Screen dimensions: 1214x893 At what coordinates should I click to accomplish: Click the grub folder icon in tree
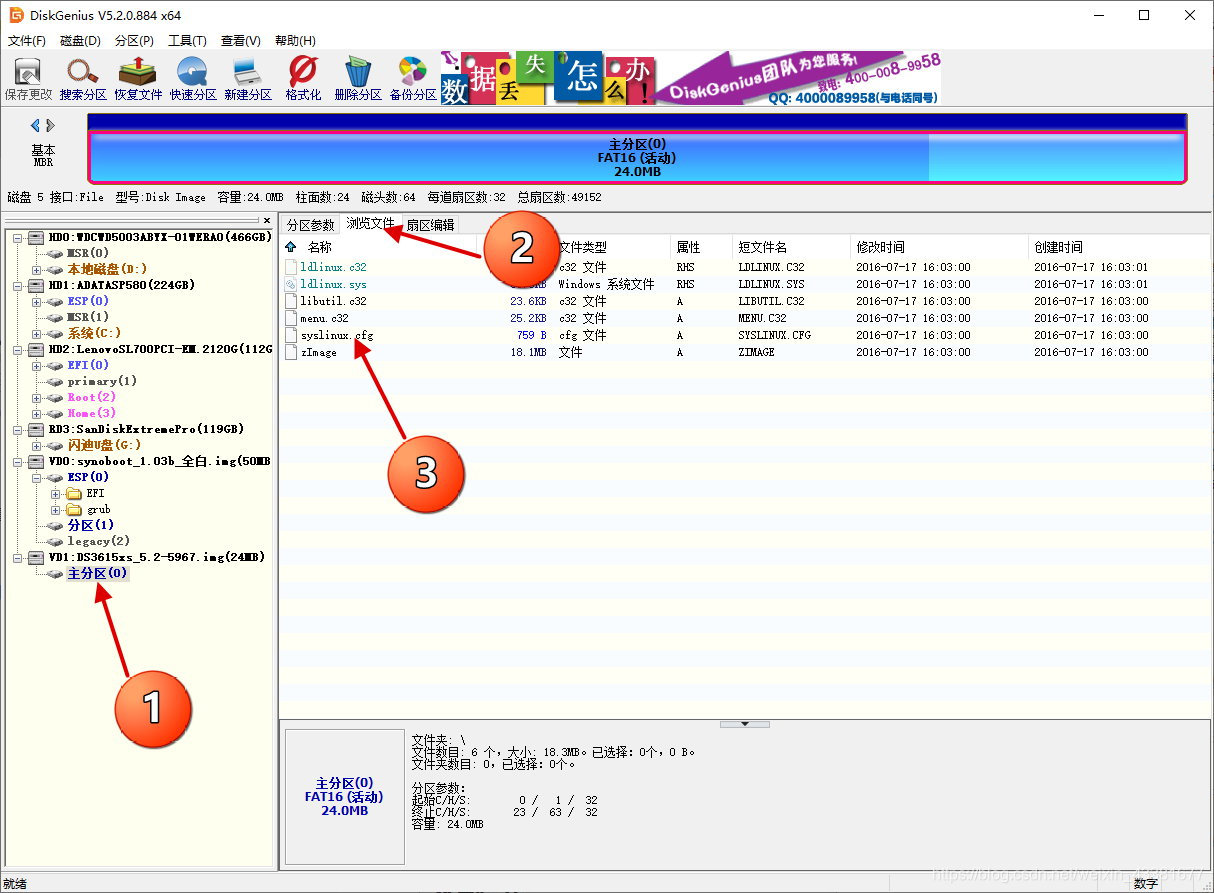point(74,509)
